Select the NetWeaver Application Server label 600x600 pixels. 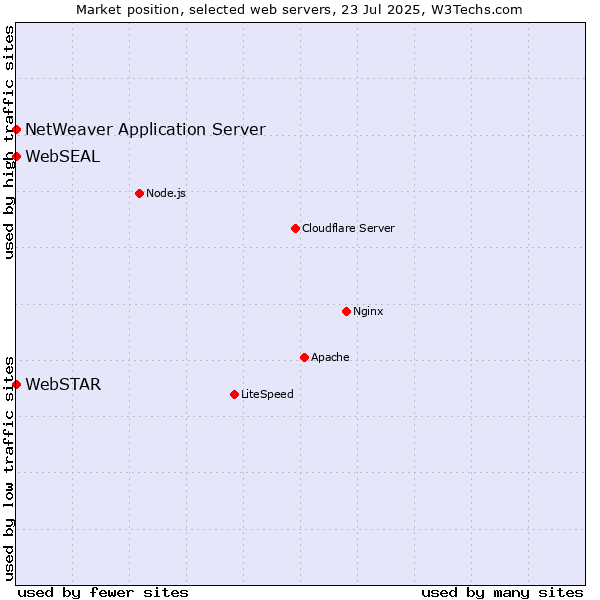pos(145,130)
